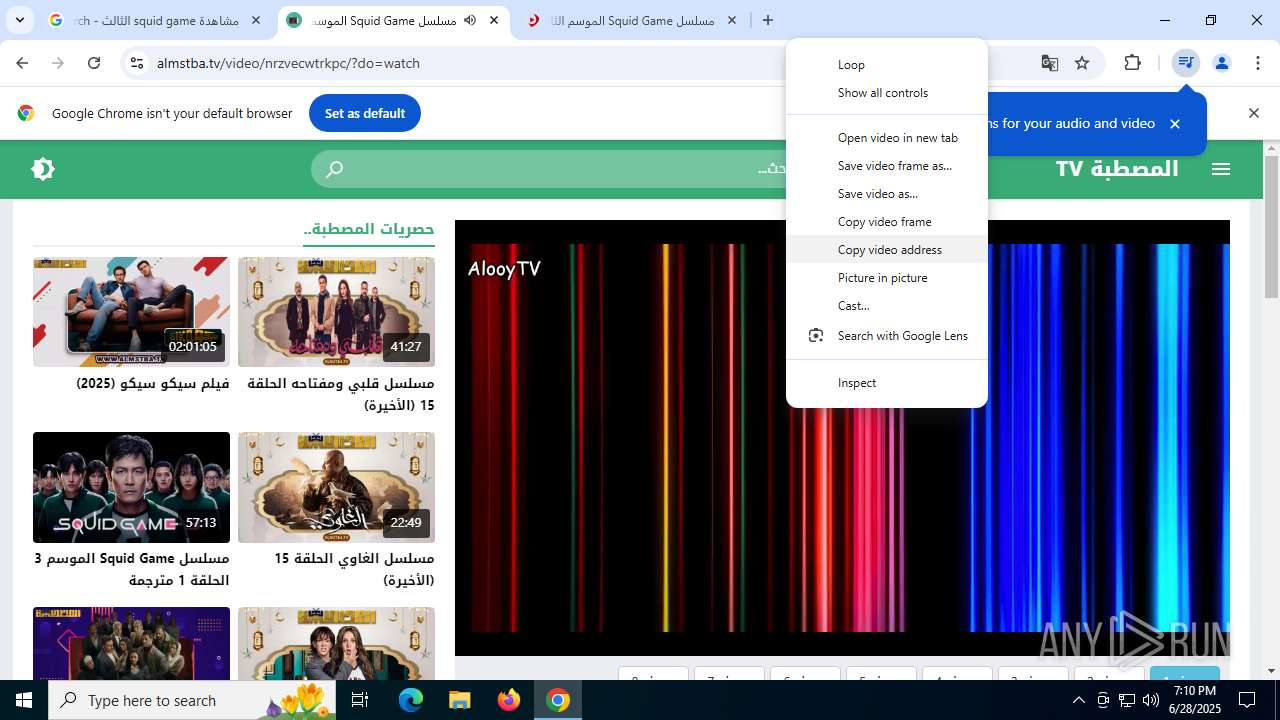This screenshot has width=1280, height=720.
Task: Open the site hamburger menu
Action: coord(1221,169)
